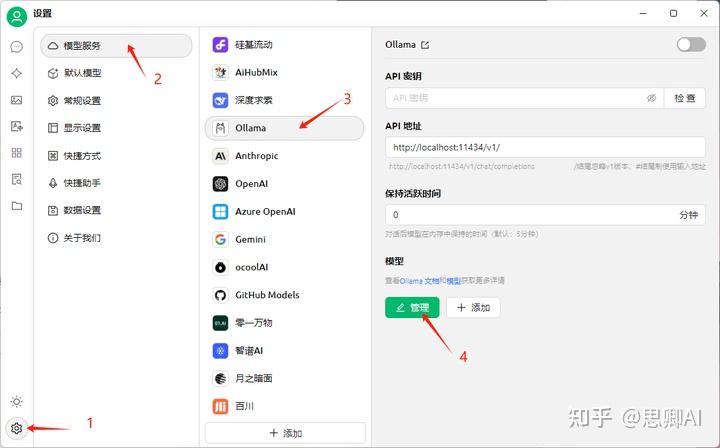Screen dimensions: 720x448
Task: Open the translate sidebar icon
Action: click(x=17, y=126)
